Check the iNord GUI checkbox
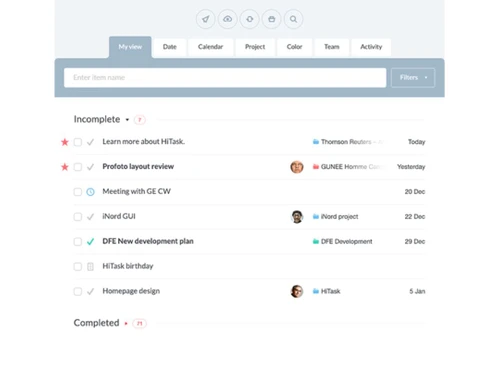 [x=78, y=217]
